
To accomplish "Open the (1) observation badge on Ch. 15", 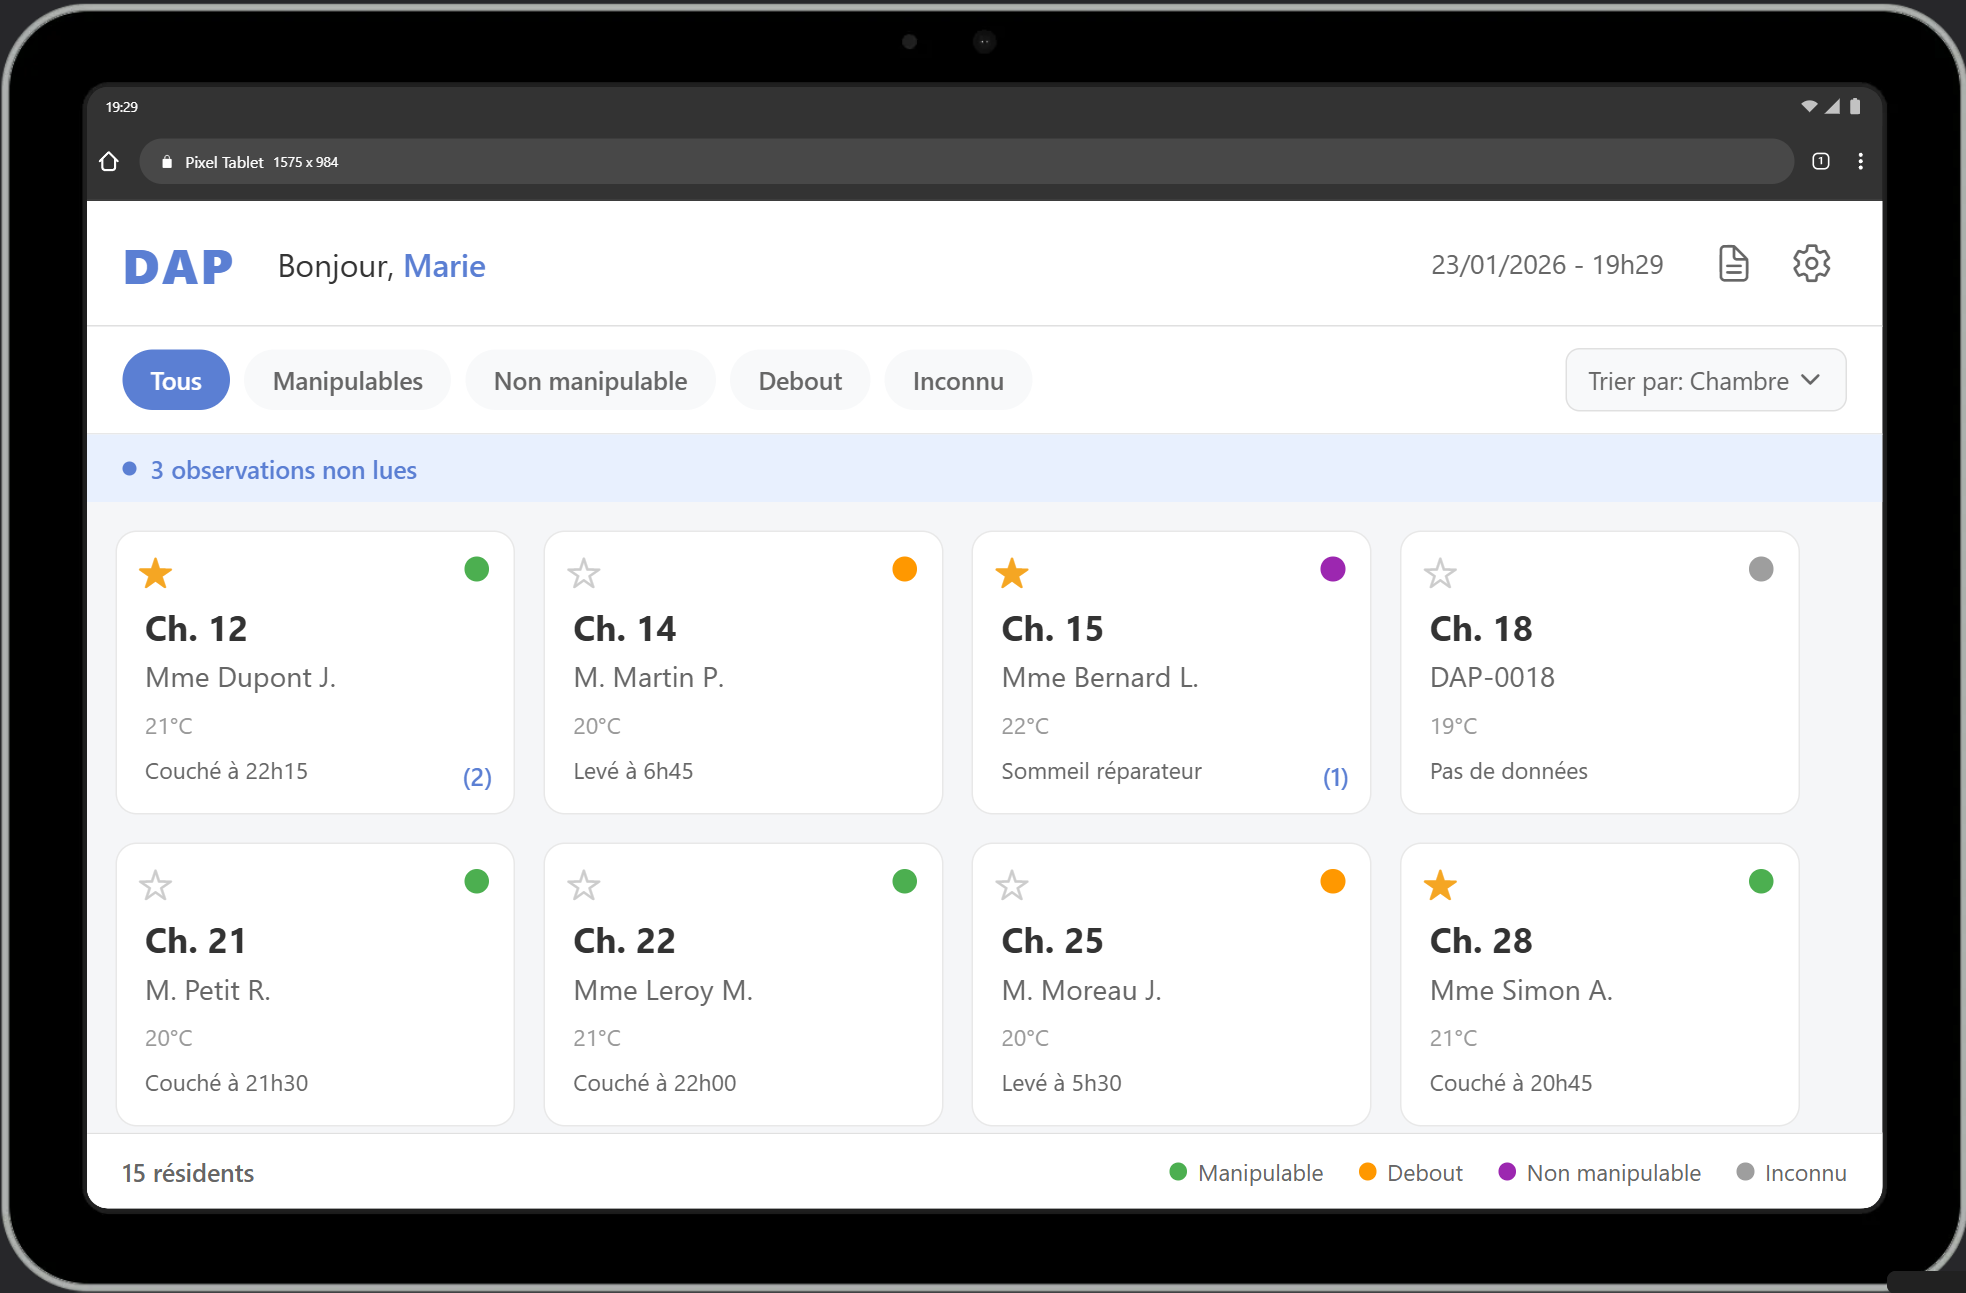I will [x=1335, y=777].
